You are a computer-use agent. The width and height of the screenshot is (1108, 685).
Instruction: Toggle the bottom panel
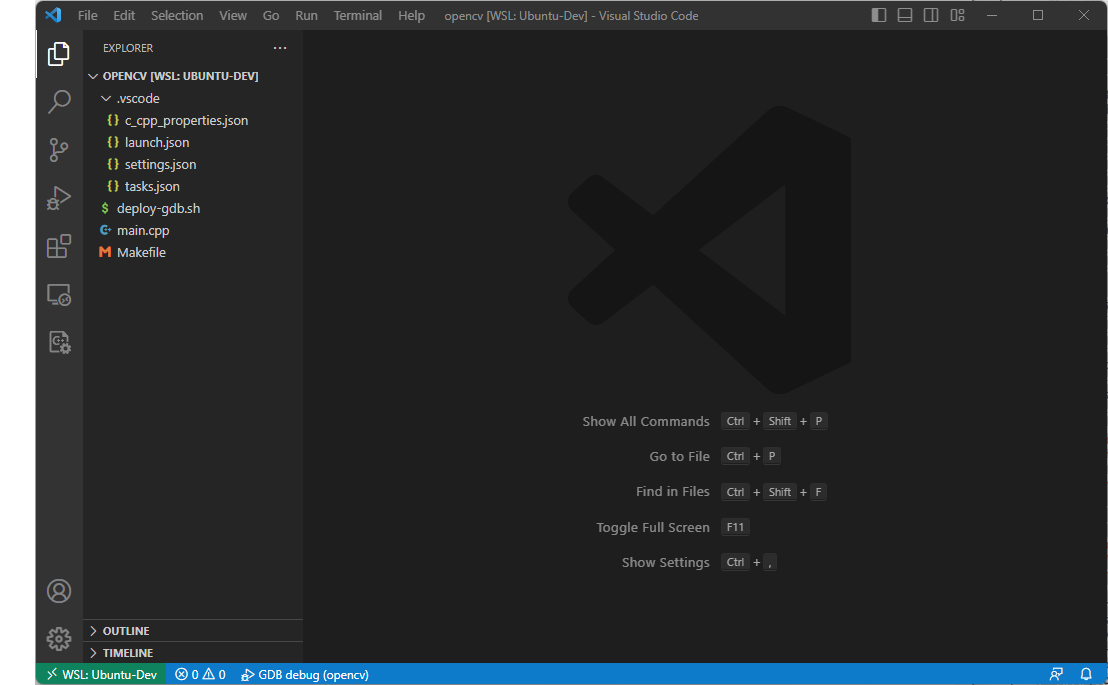click(x=904, y=15)
